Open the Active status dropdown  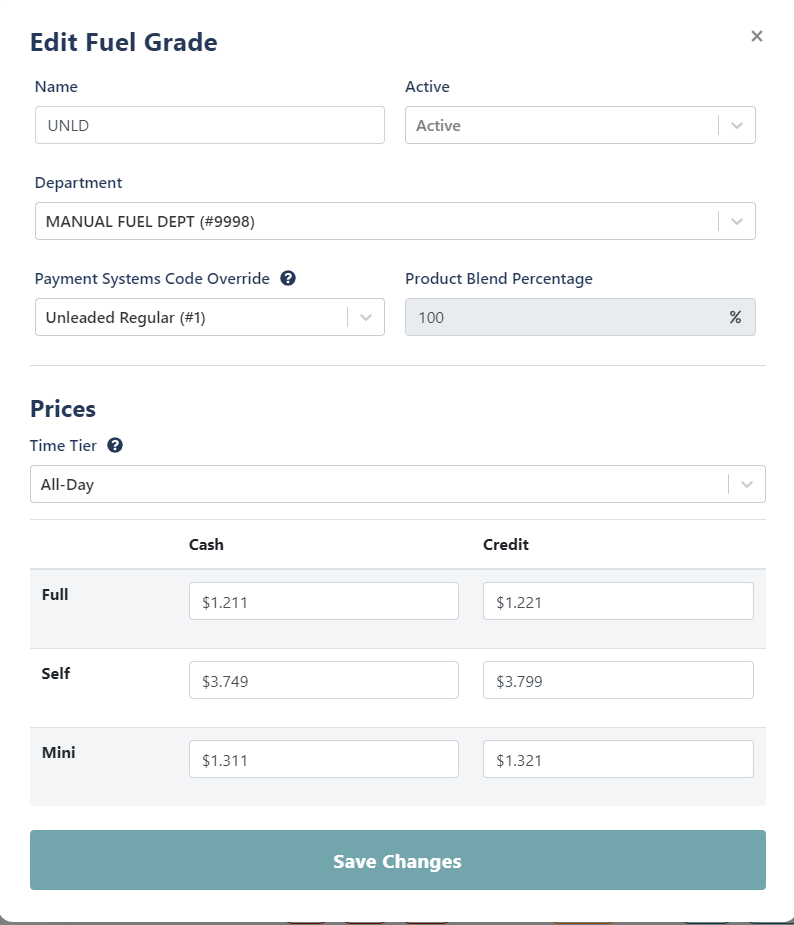(x=580, y=125)
